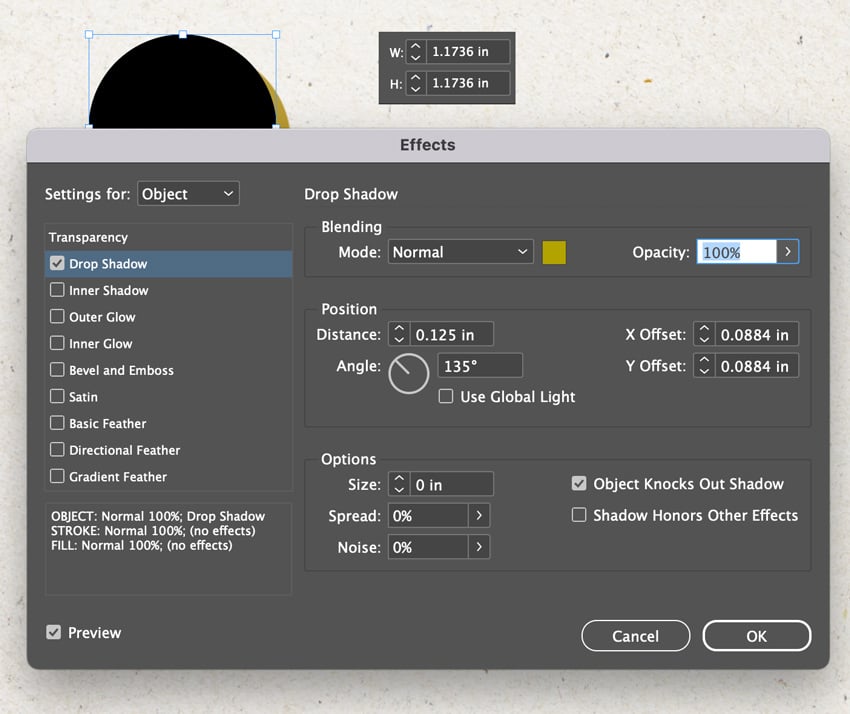This screenshot has height=714, width=850.
Task: Click the Height stepper arrows
Action: point(416,84)
